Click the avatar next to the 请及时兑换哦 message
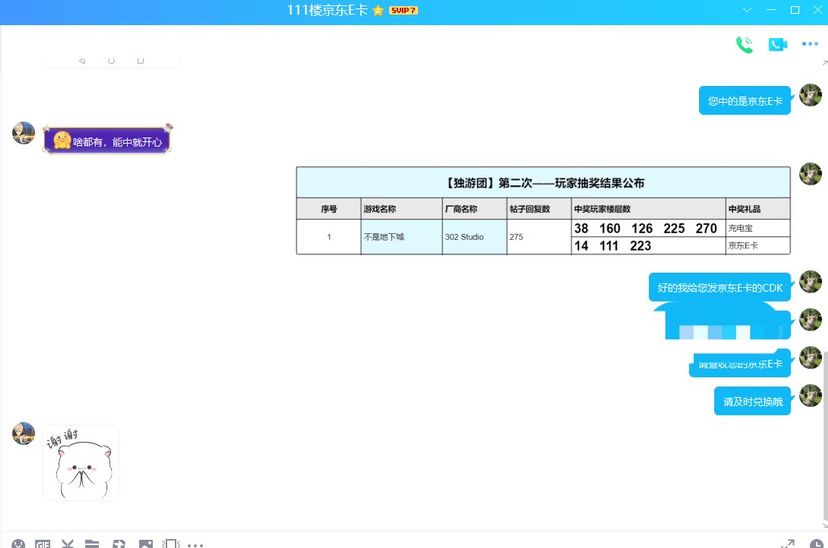Screen dimensions: 828x548 pyautogui.click(x=811, y=395)
